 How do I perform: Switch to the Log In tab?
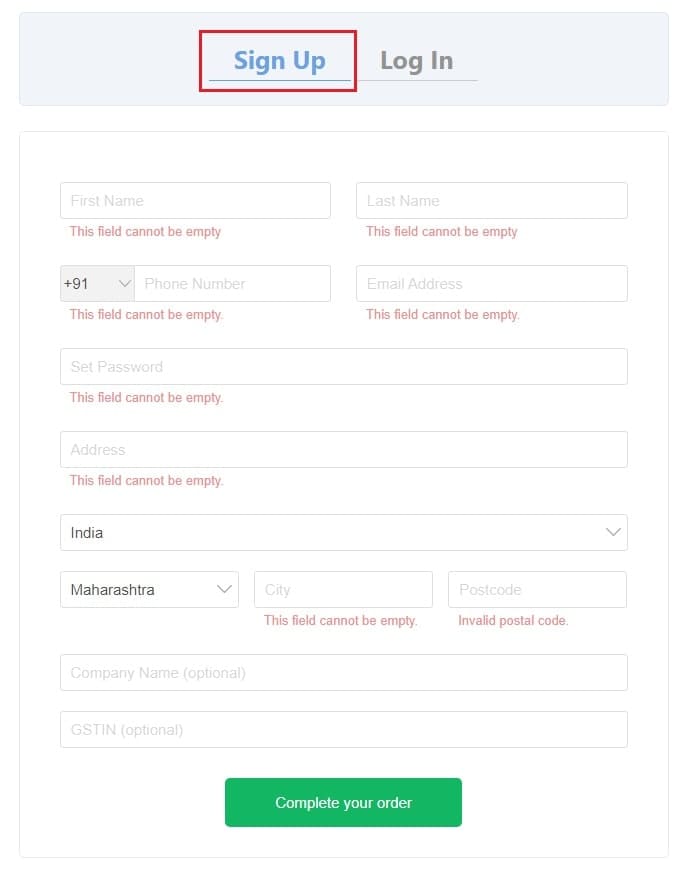pos(416,61)
